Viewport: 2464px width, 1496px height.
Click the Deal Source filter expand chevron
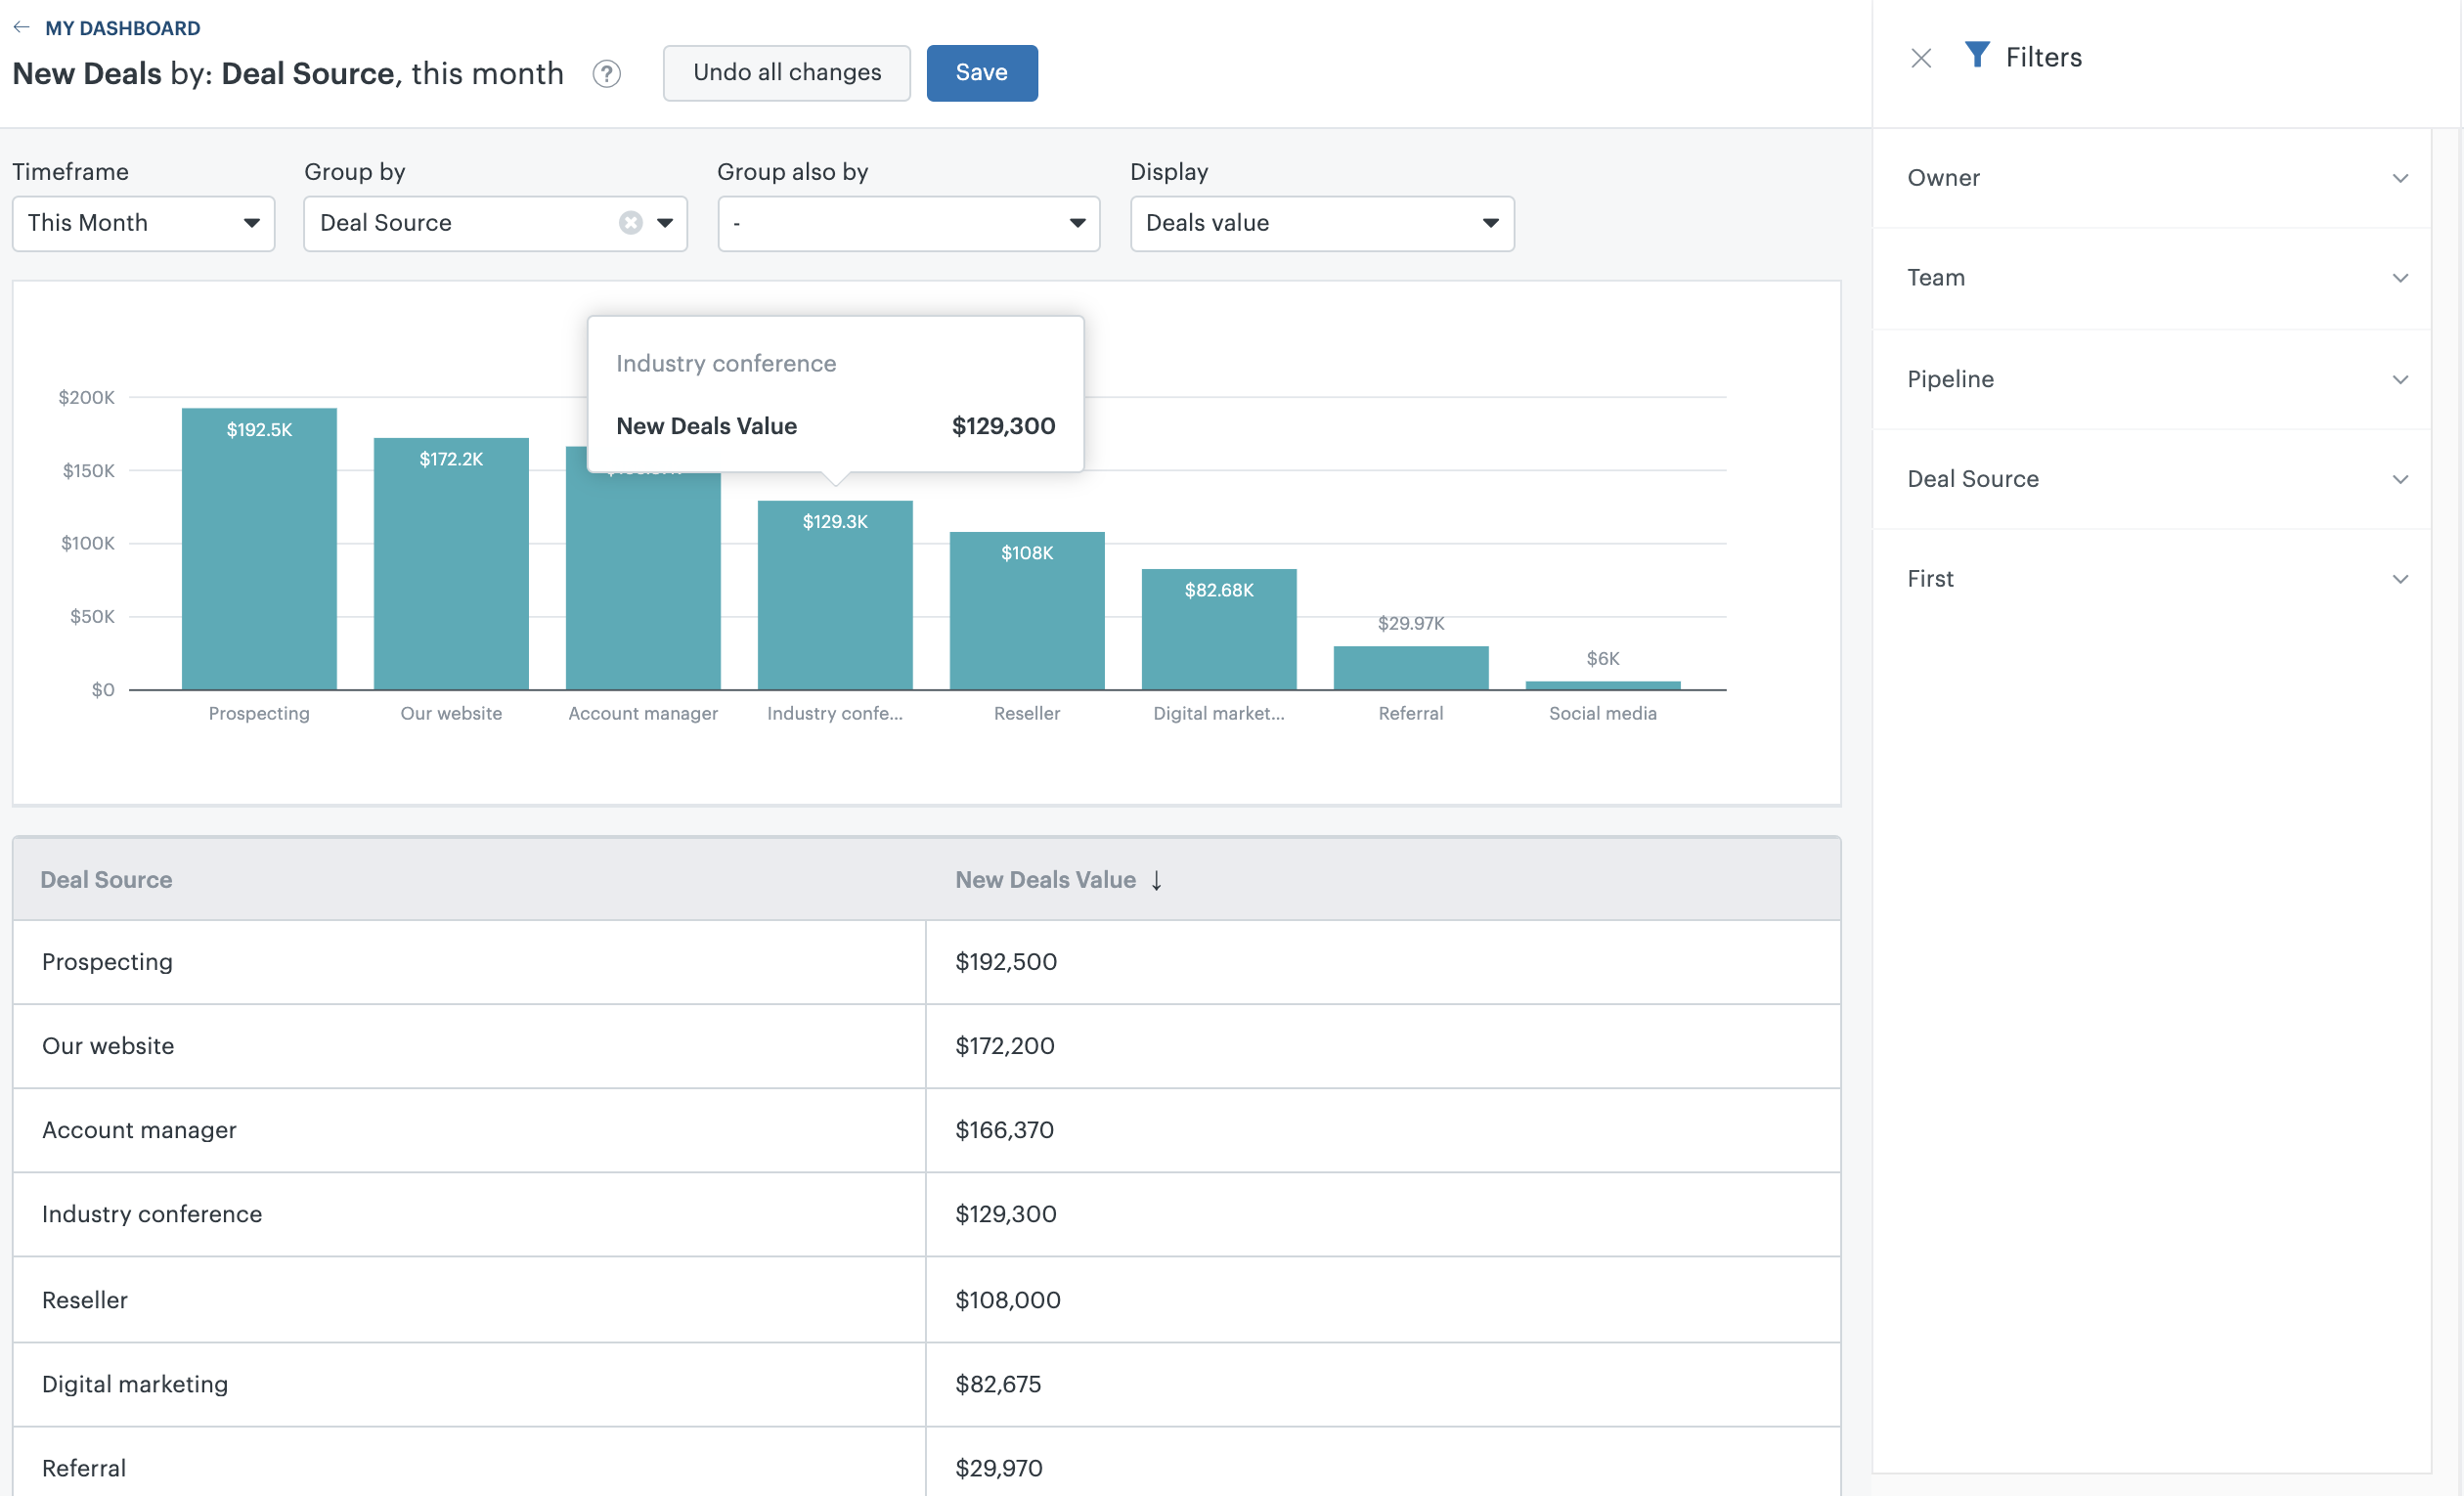click(x=2400, y=479)
